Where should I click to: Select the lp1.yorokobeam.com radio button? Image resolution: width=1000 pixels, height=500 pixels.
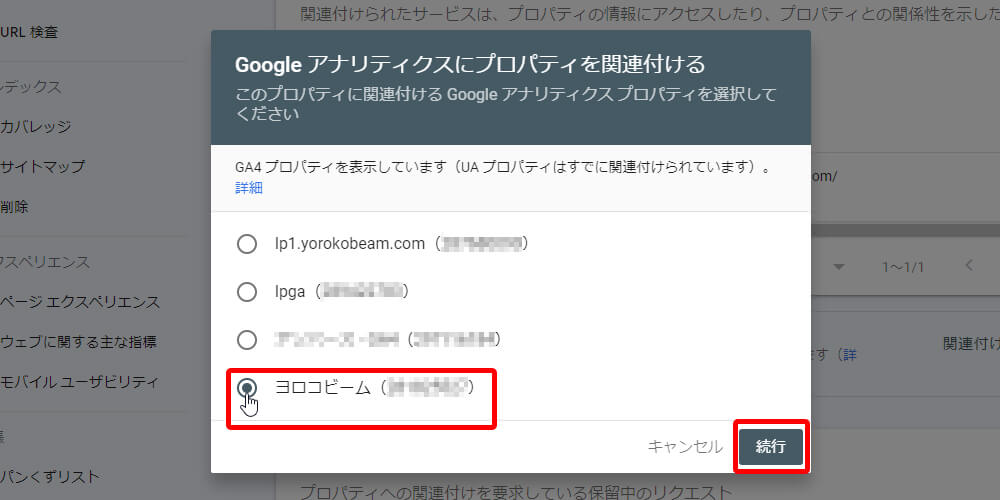[x=247, y=244]
